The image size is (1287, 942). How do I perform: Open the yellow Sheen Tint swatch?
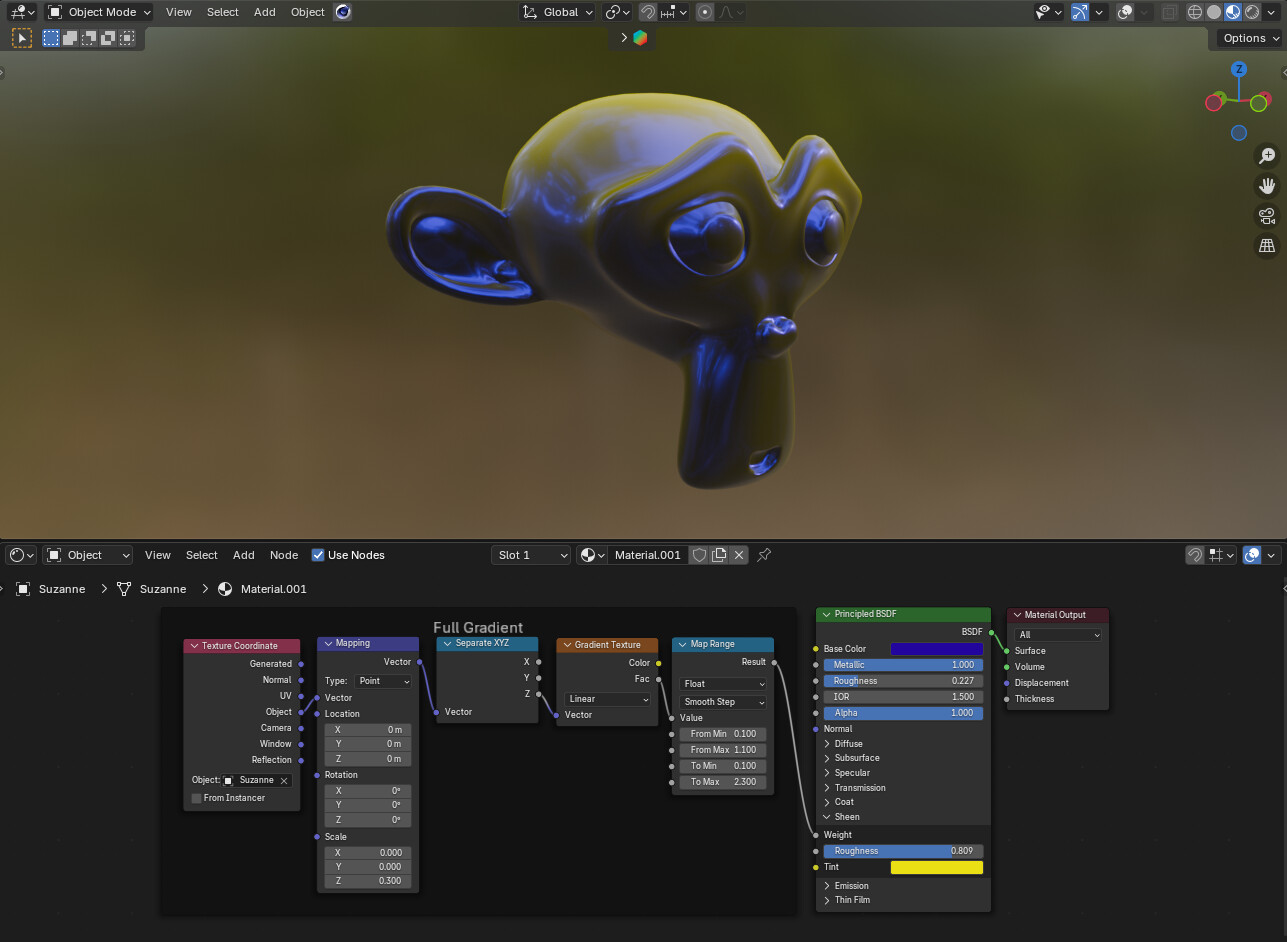click(x=937, y=867)
